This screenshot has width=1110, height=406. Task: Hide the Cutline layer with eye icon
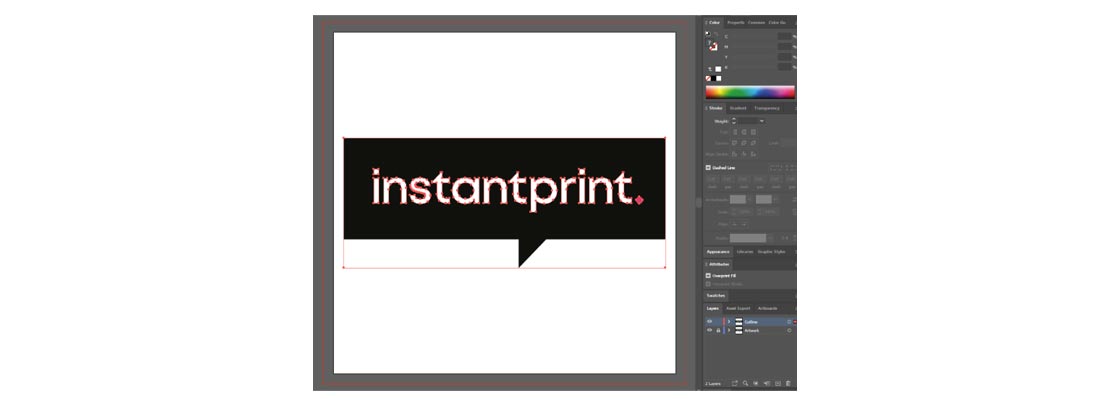tap(710, 322)
